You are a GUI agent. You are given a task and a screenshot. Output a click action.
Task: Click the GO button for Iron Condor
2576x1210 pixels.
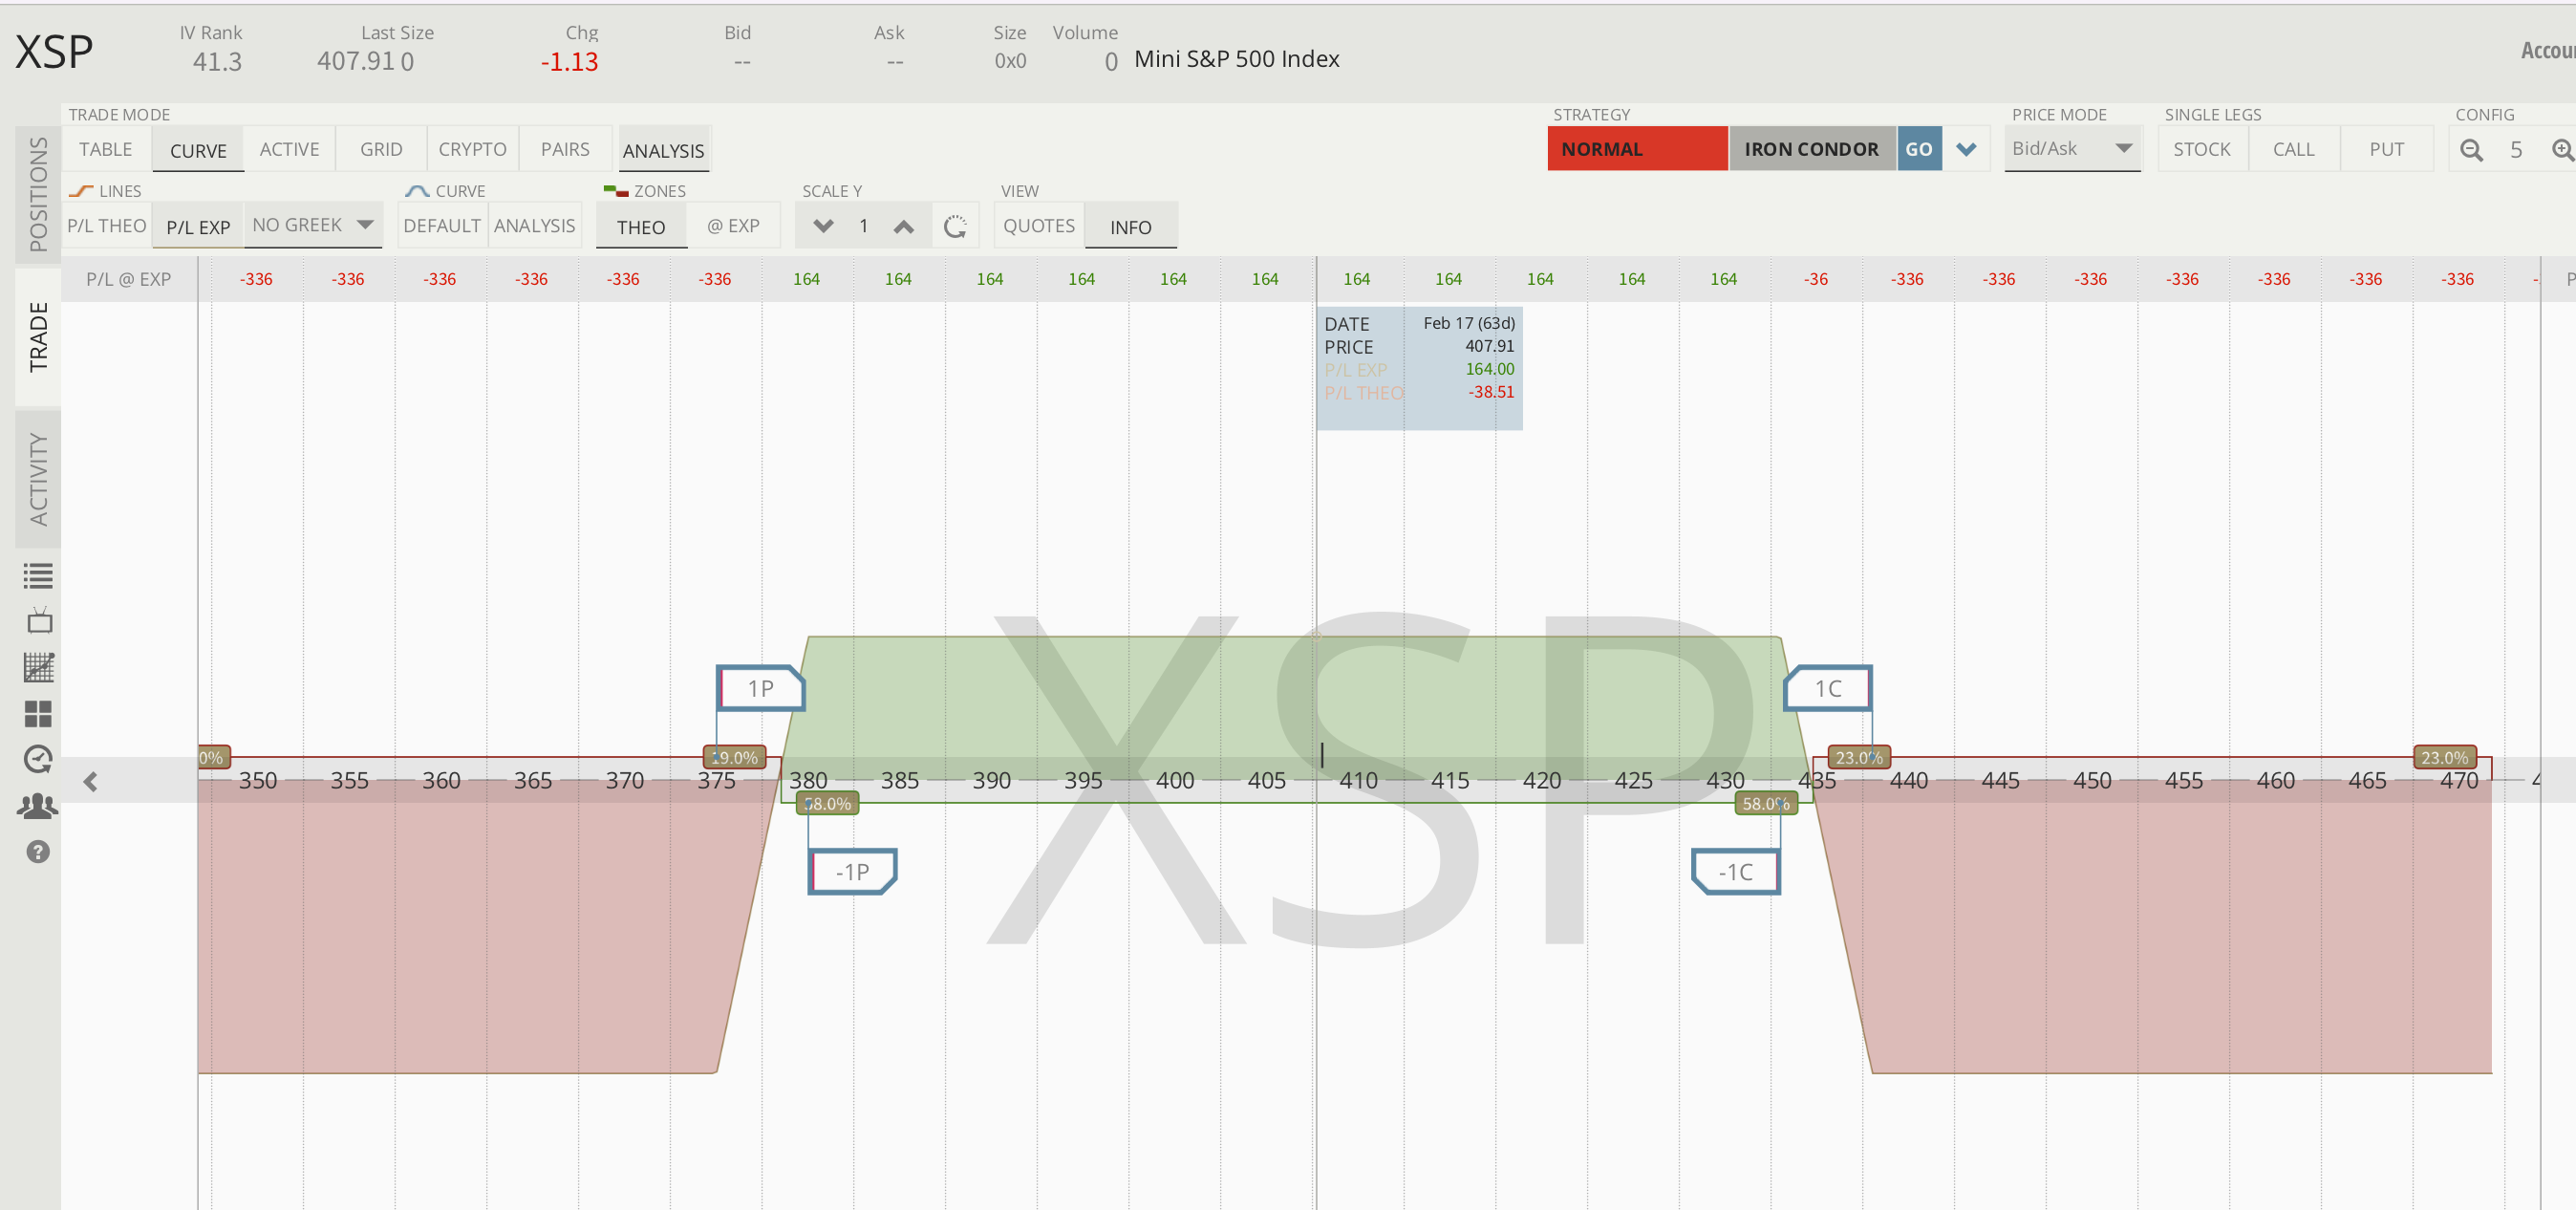tap(1919, 148)
